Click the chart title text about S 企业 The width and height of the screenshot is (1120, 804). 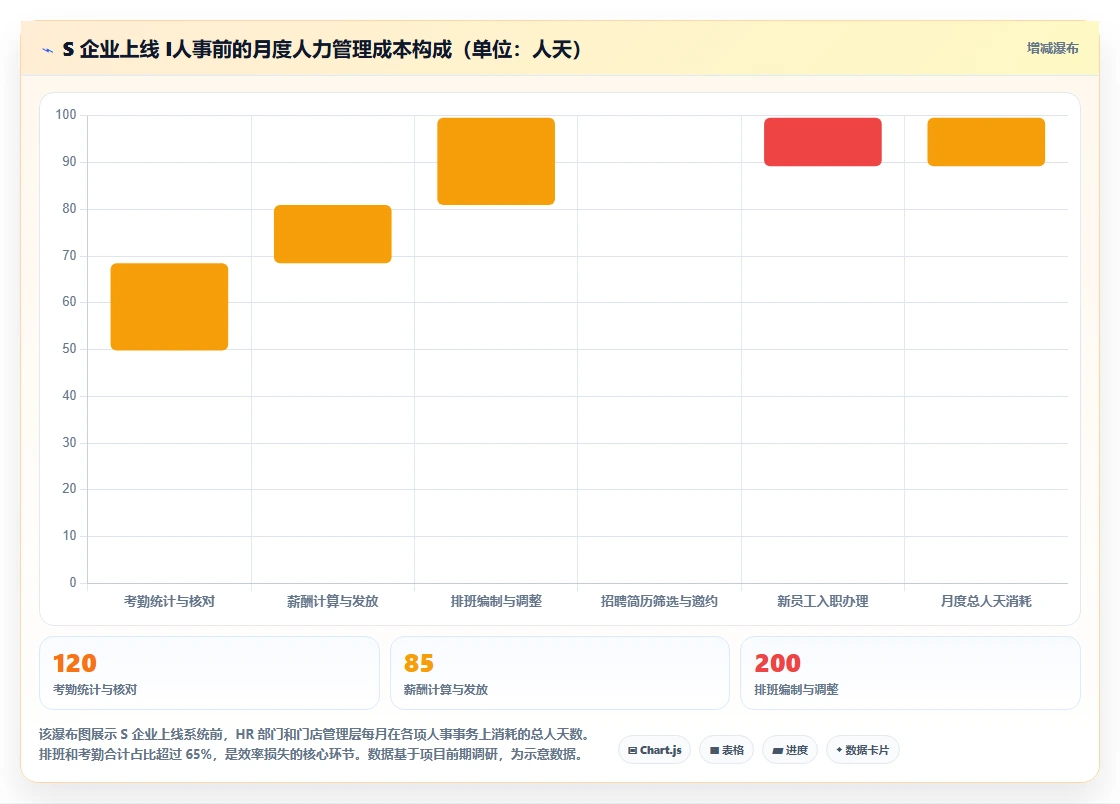click(322, 49)
